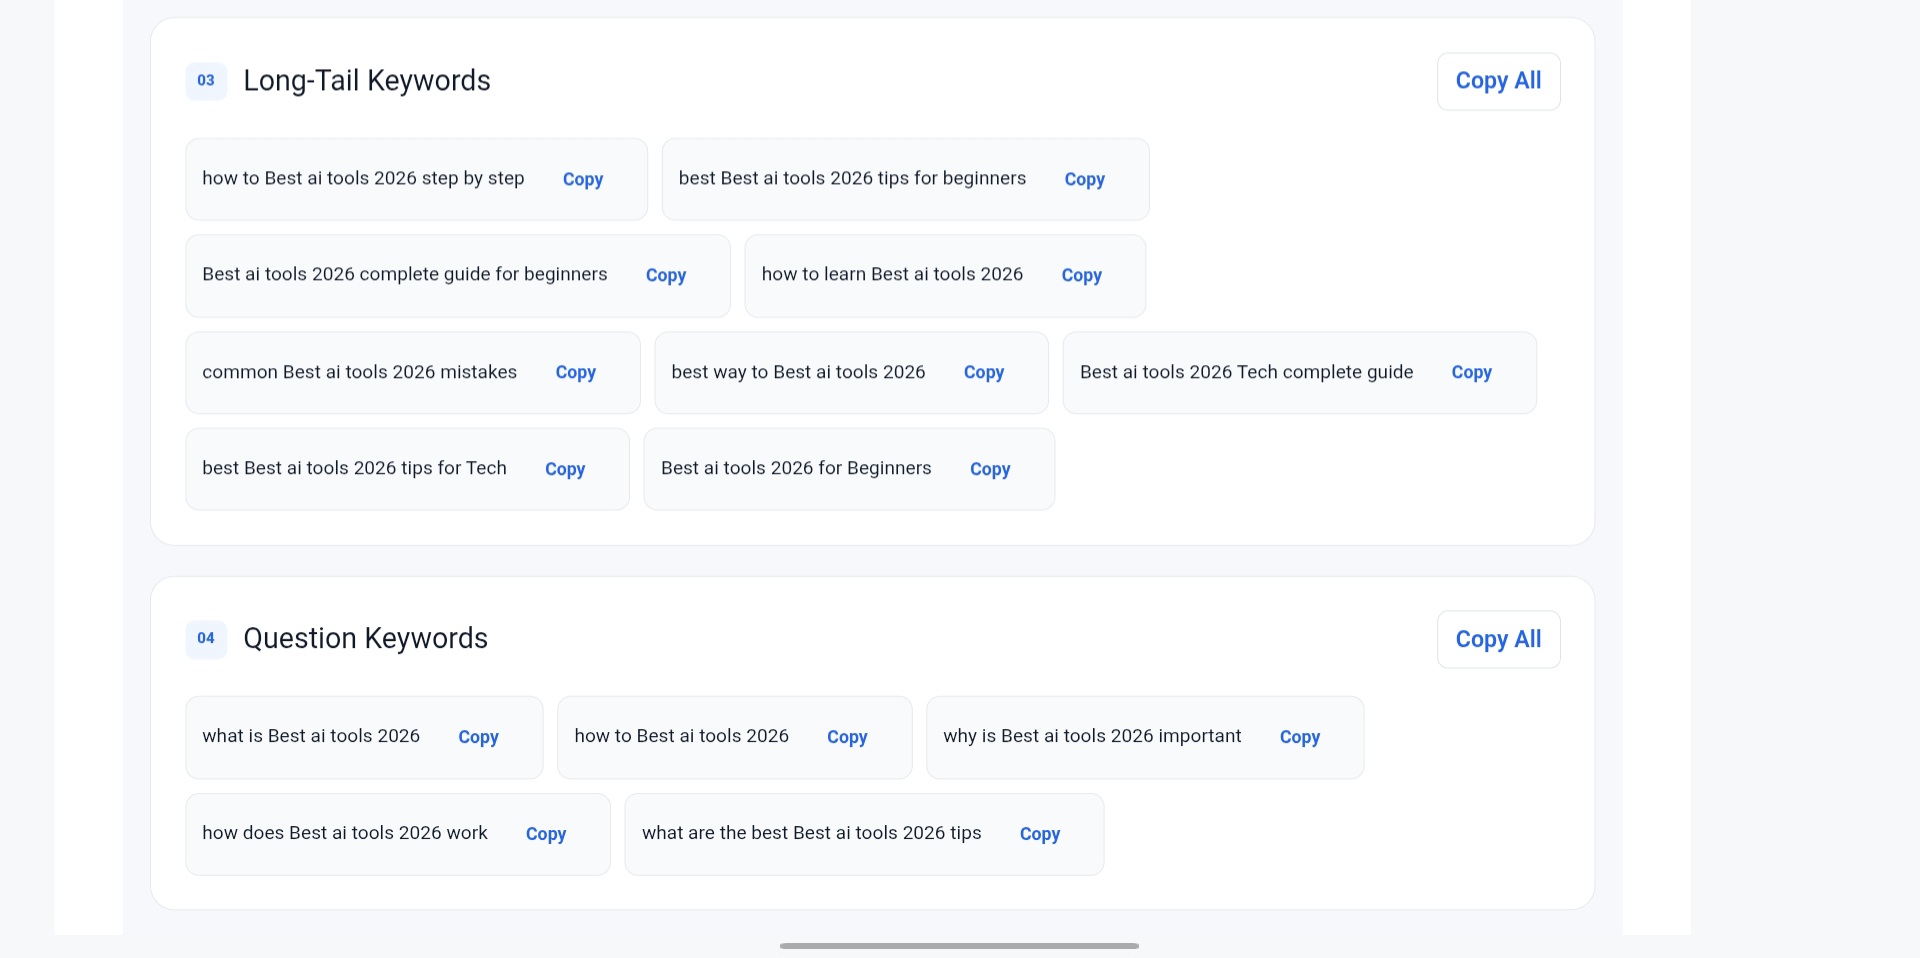Copy 'what are the best Best ai tools 2026 tips'
The height and width of the screenshot is (958, 1920).
pos(1040,834)
